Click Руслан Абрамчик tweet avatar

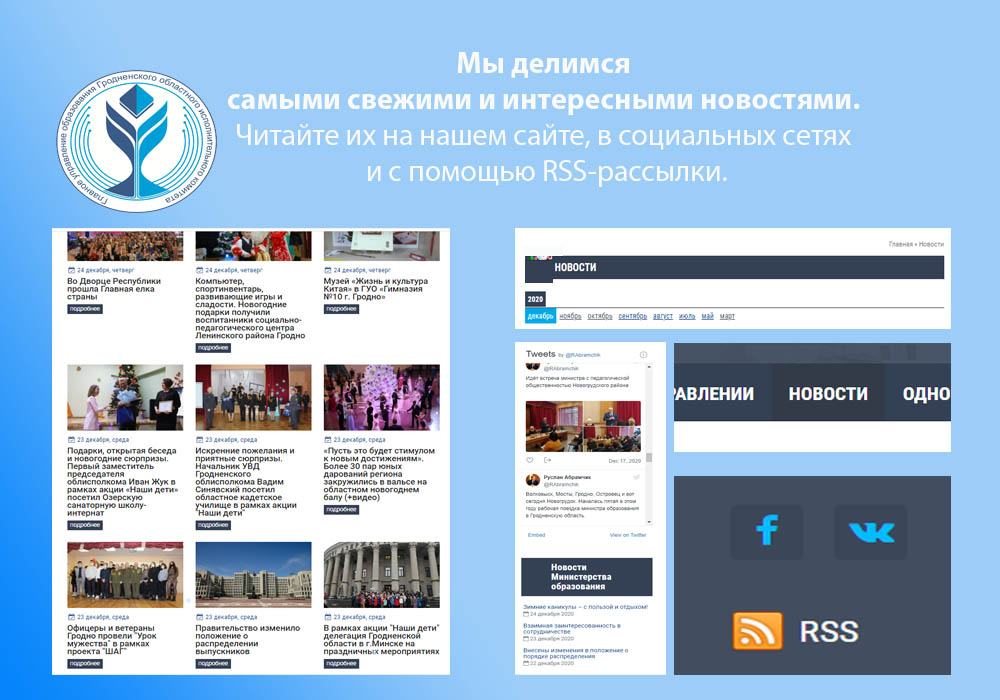click(533, 480)
